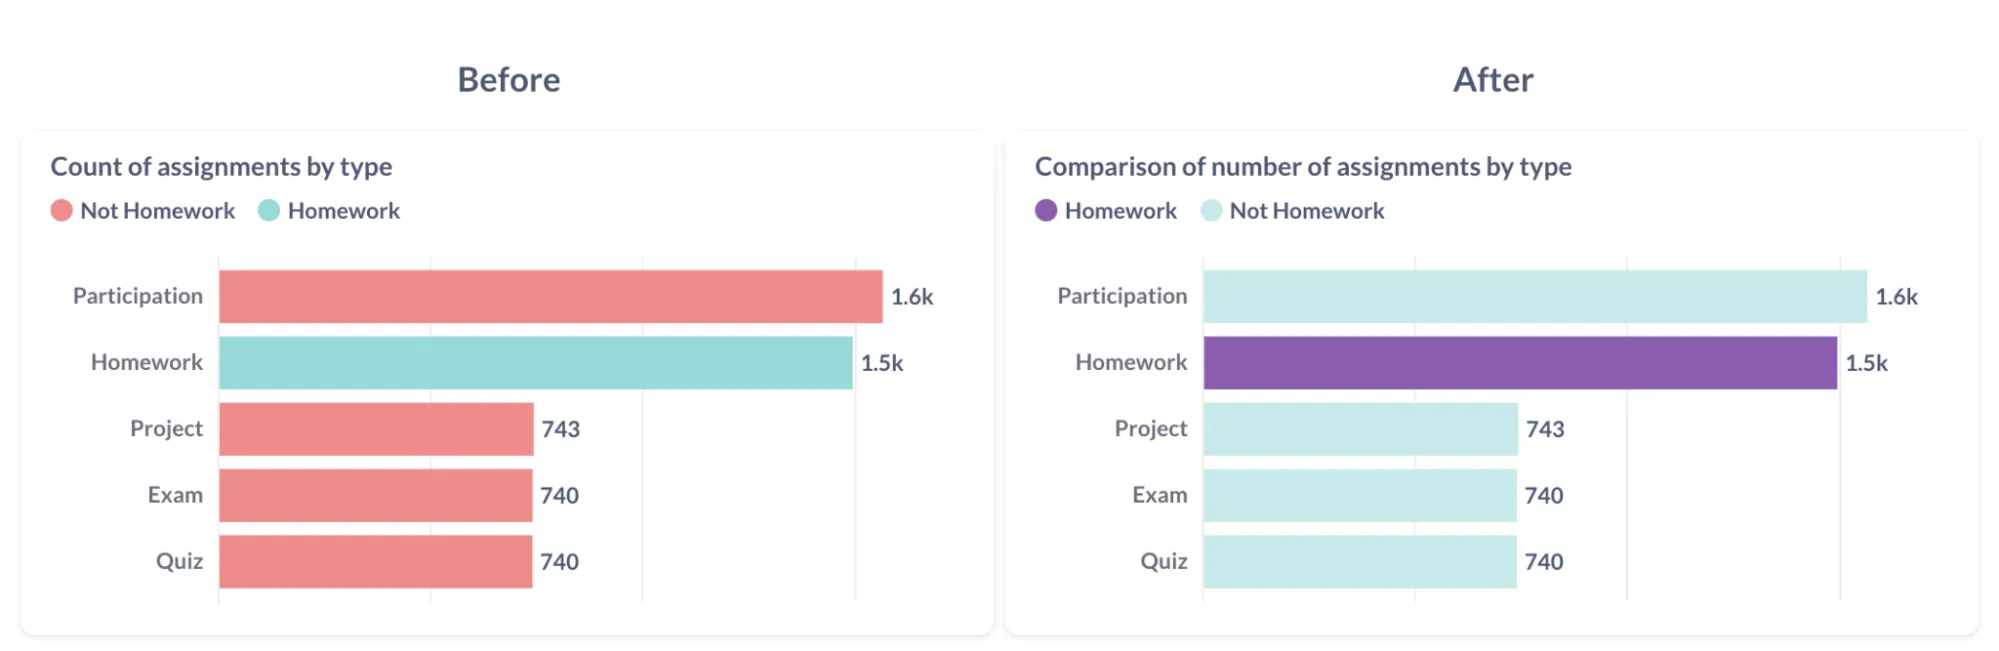Click the 1.5k value label in After chart

point(1866,363)
